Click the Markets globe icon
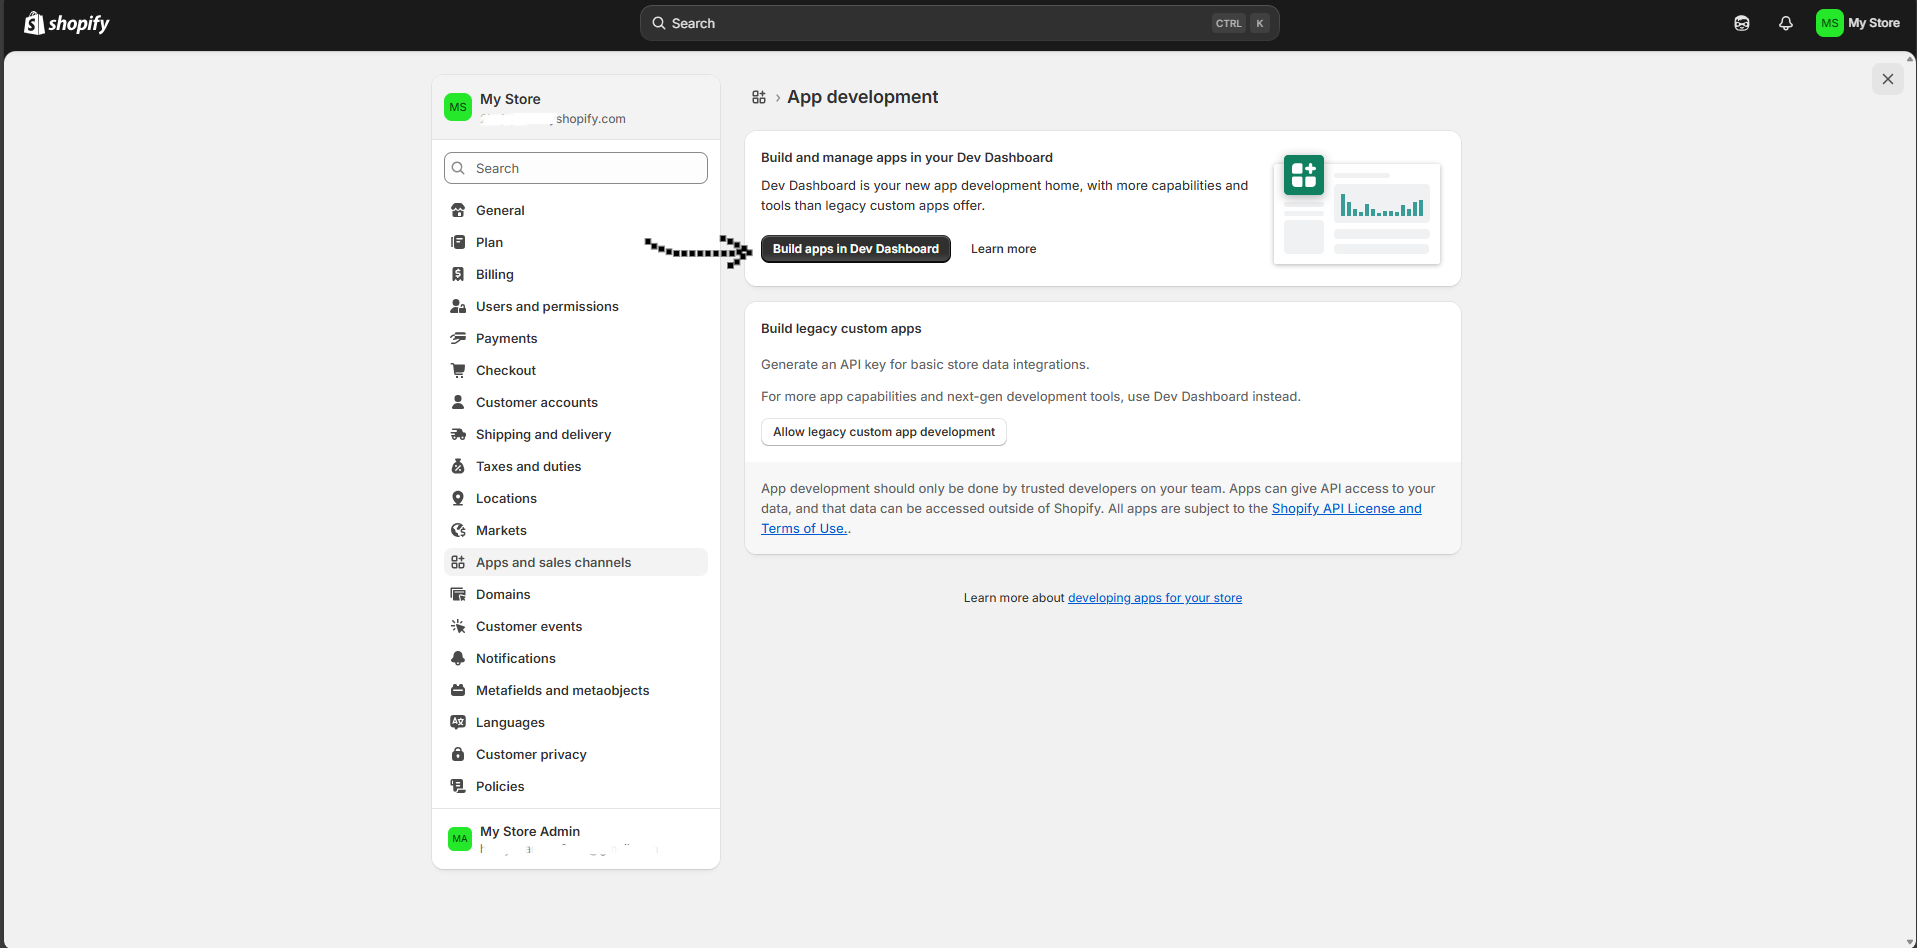The width and height of the screenshot is (1917, 948). point(458,530)
